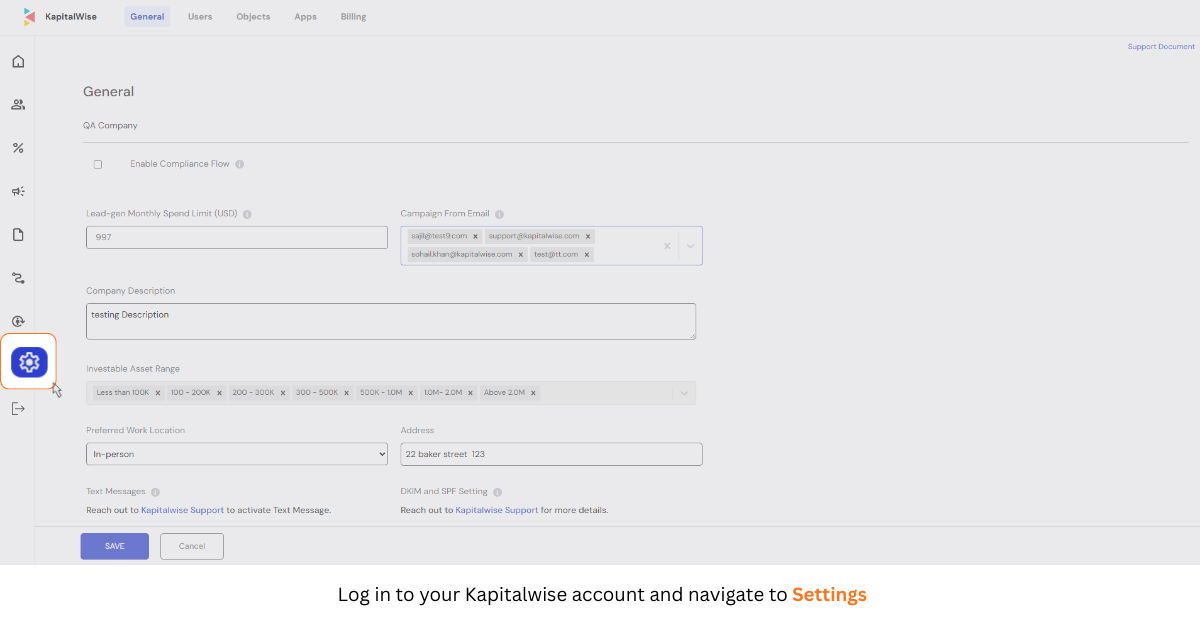
Task: Remove the 'Less than 100K' asset range tag
Action: tap(158, 393)
